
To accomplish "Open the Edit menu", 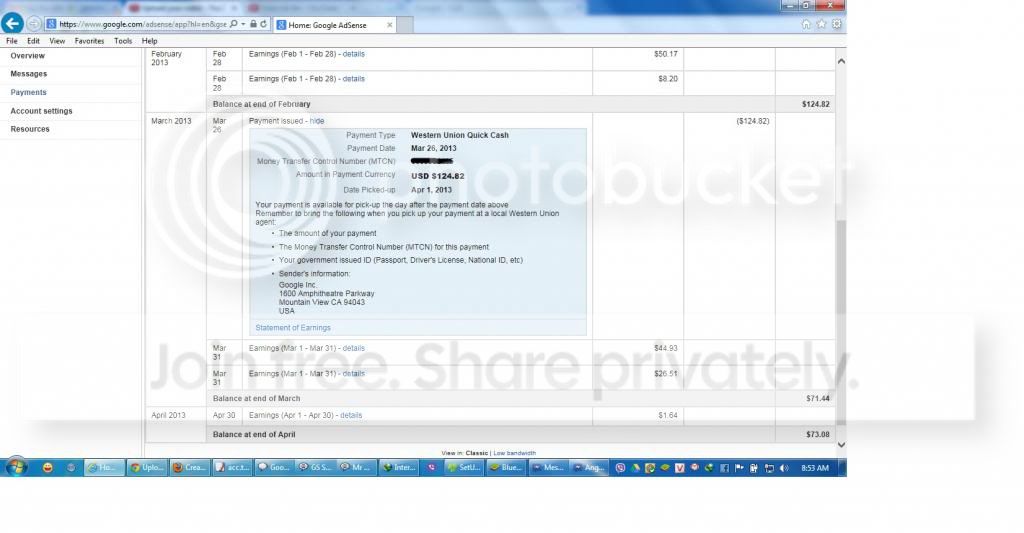I will pos(33,40).
